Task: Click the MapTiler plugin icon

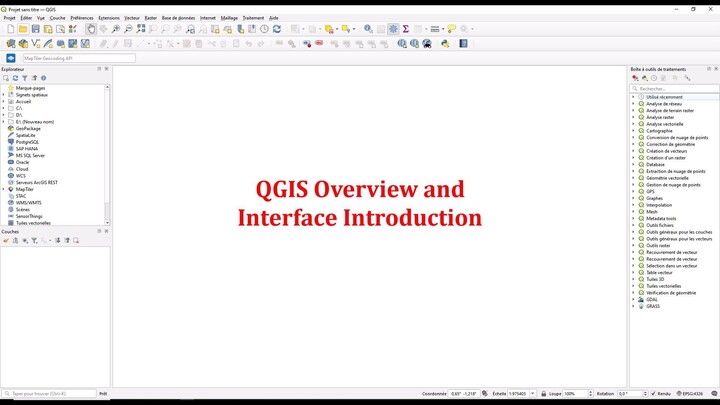Action: pos(11,58)
